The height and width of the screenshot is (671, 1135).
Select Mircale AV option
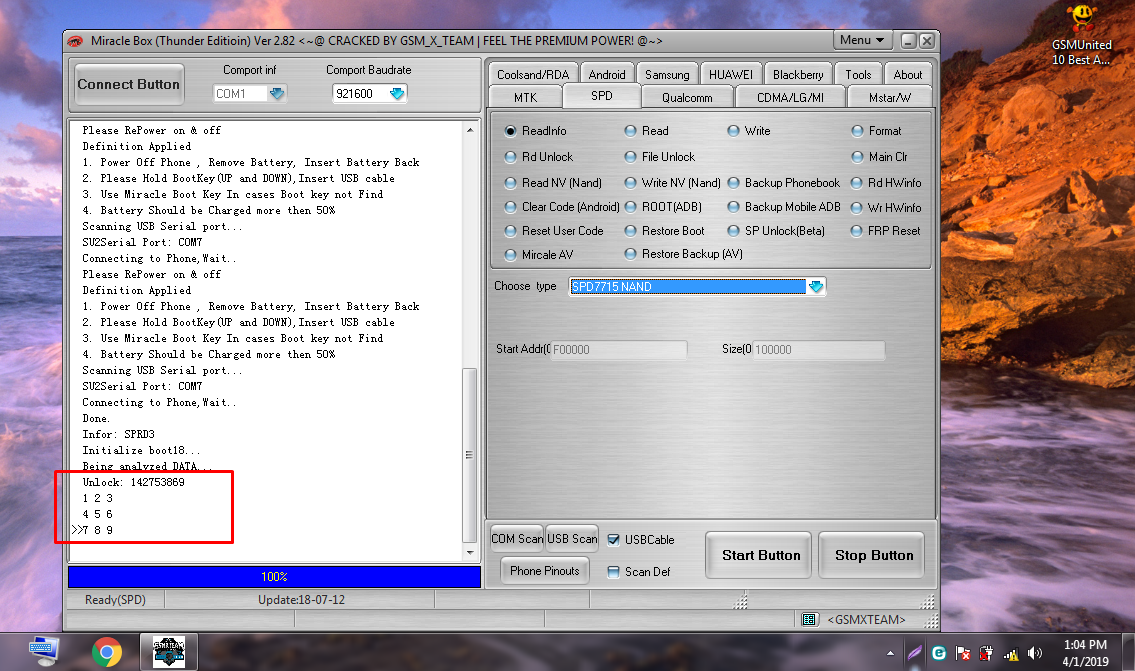(510, 255)
